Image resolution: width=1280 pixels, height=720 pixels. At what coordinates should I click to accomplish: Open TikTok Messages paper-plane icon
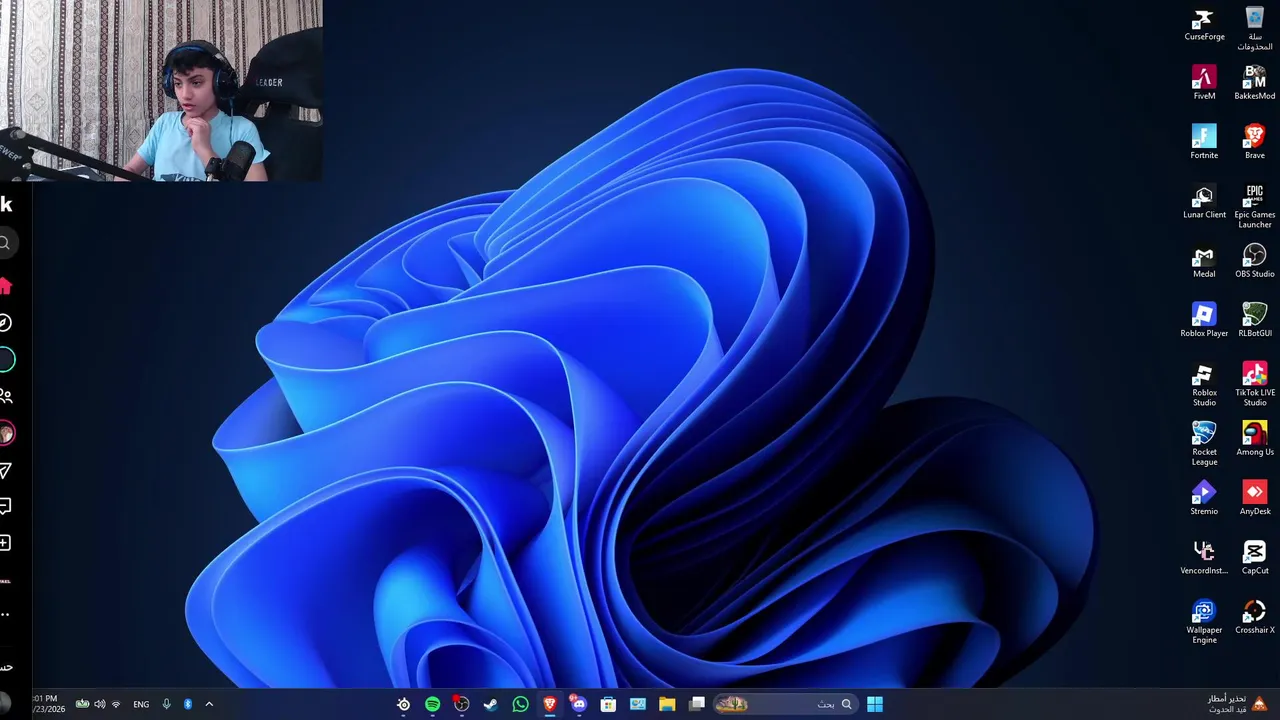point(5,470)
